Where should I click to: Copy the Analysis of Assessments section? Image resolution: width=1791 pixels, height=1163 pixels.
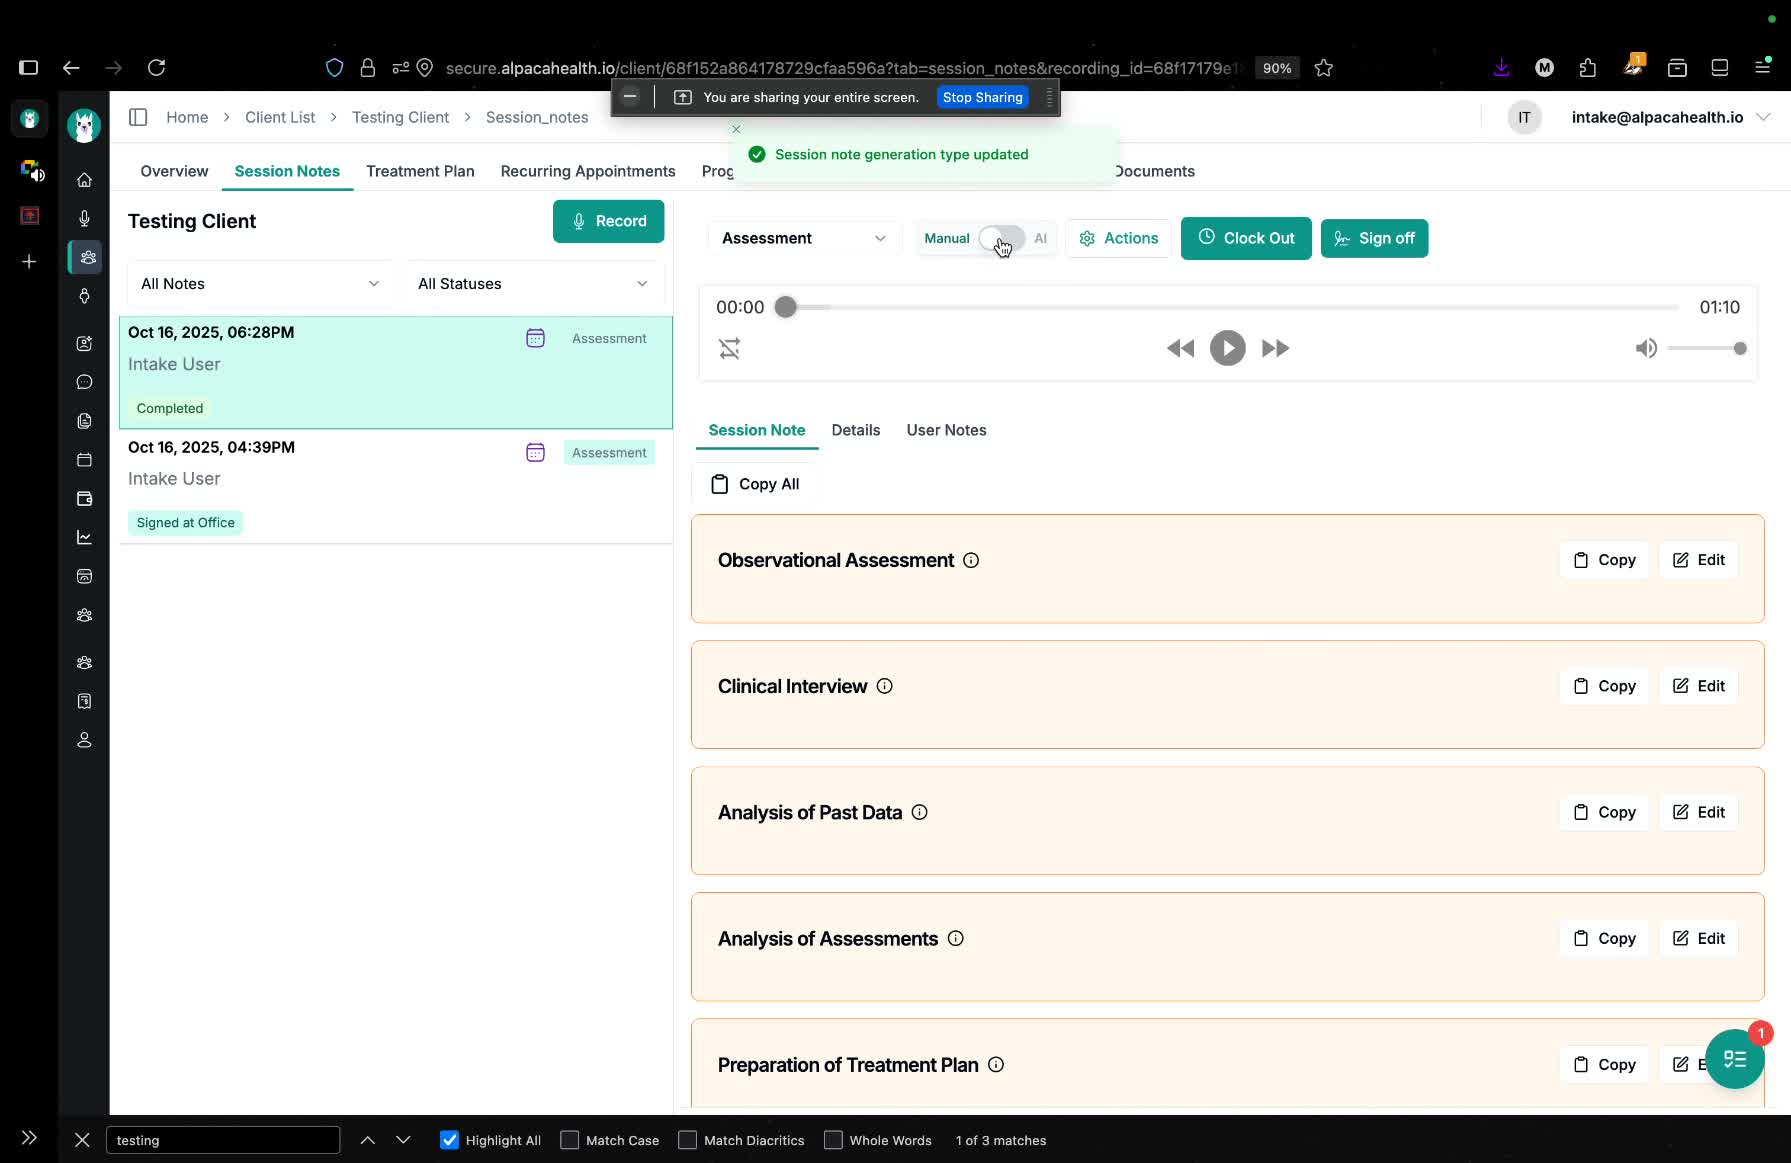pyautogui.click(x=1603, y=938)
